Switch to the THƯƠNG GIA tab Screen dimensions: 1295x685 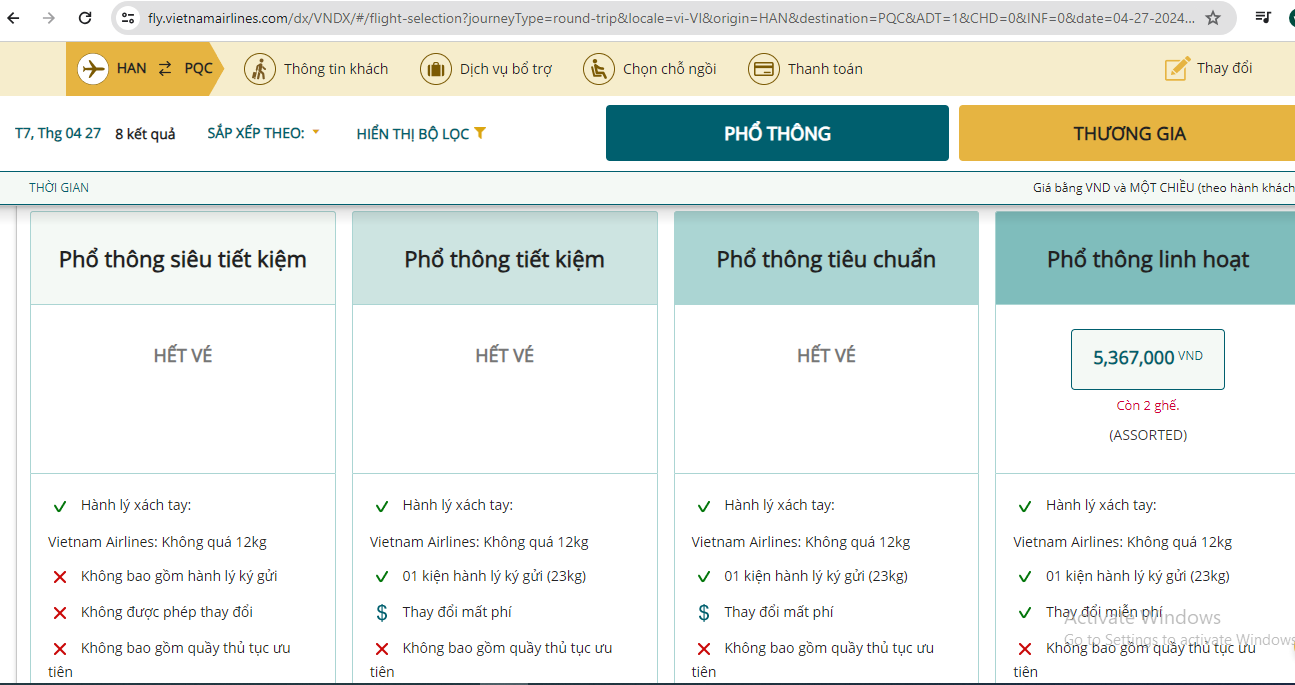click(x=1132, y=132)
